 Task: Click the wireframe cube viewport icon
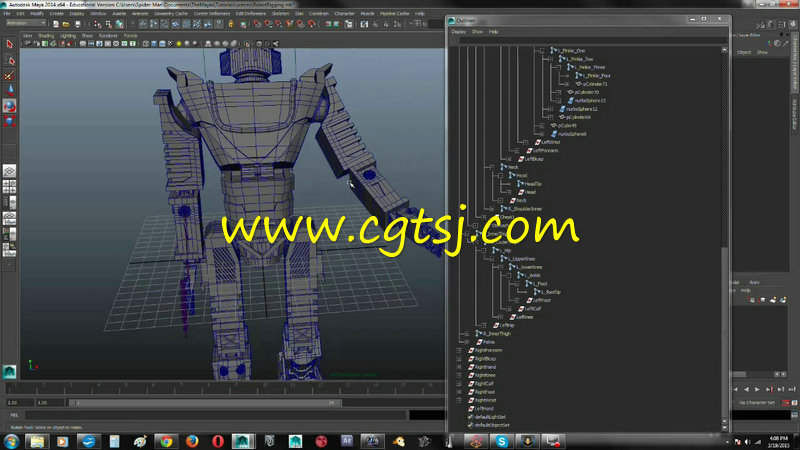[145, 44]
